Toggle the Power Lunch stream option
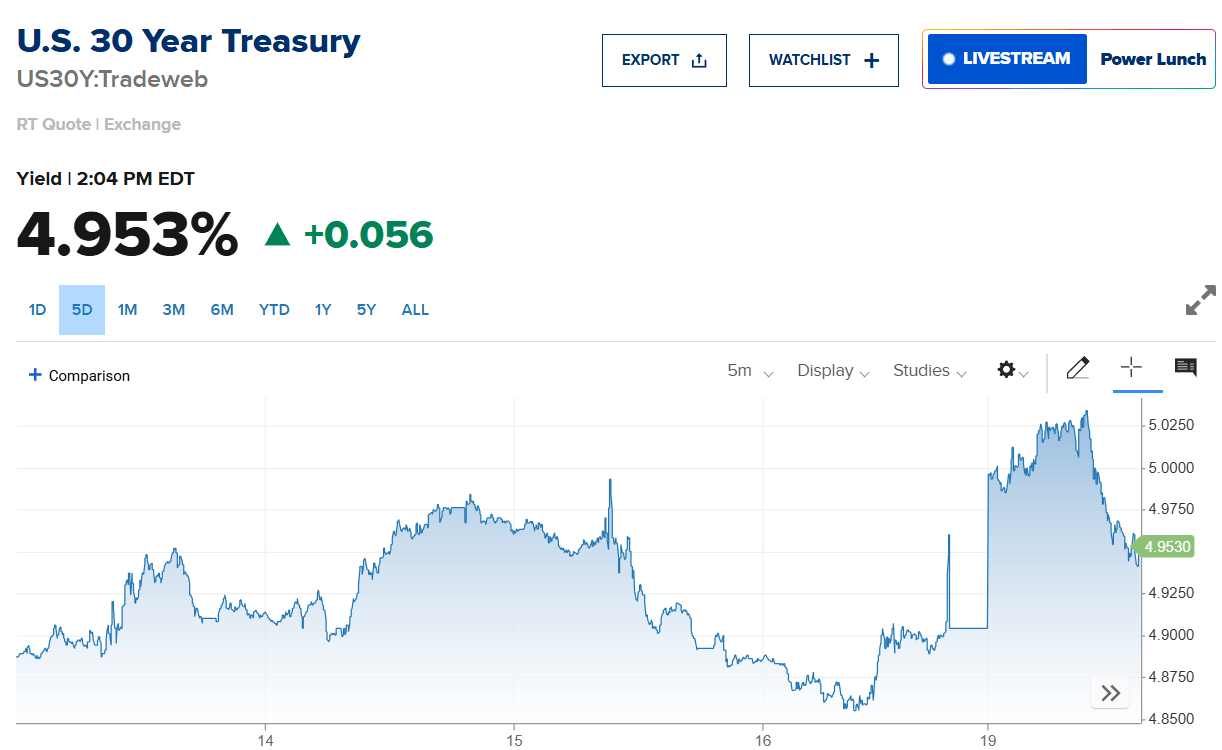The height and width of the screenshot is (750, 1222). pyautogui.click(x=1151, y=59)
